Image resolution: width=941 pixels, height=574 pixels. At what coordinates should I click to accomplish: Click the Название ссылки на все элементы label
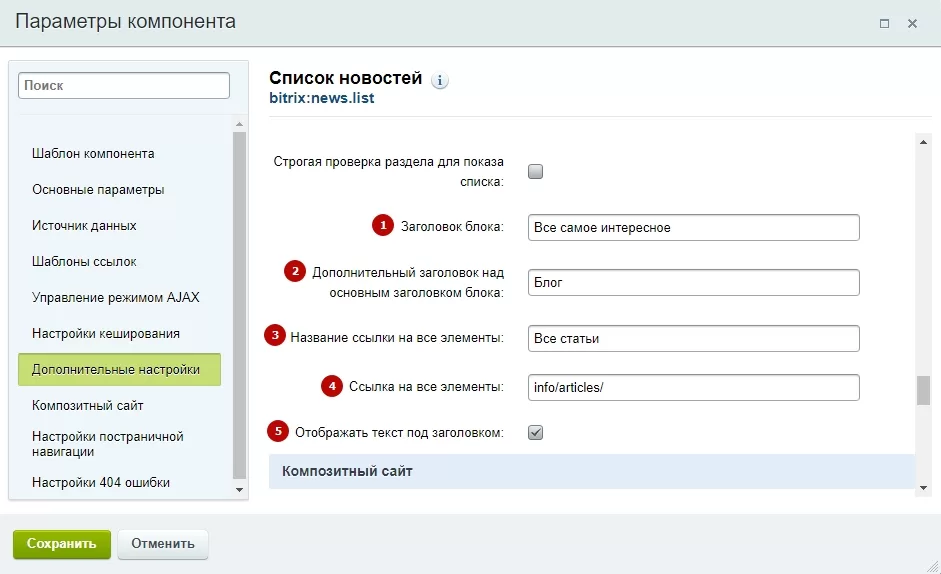tap(397, 338)
